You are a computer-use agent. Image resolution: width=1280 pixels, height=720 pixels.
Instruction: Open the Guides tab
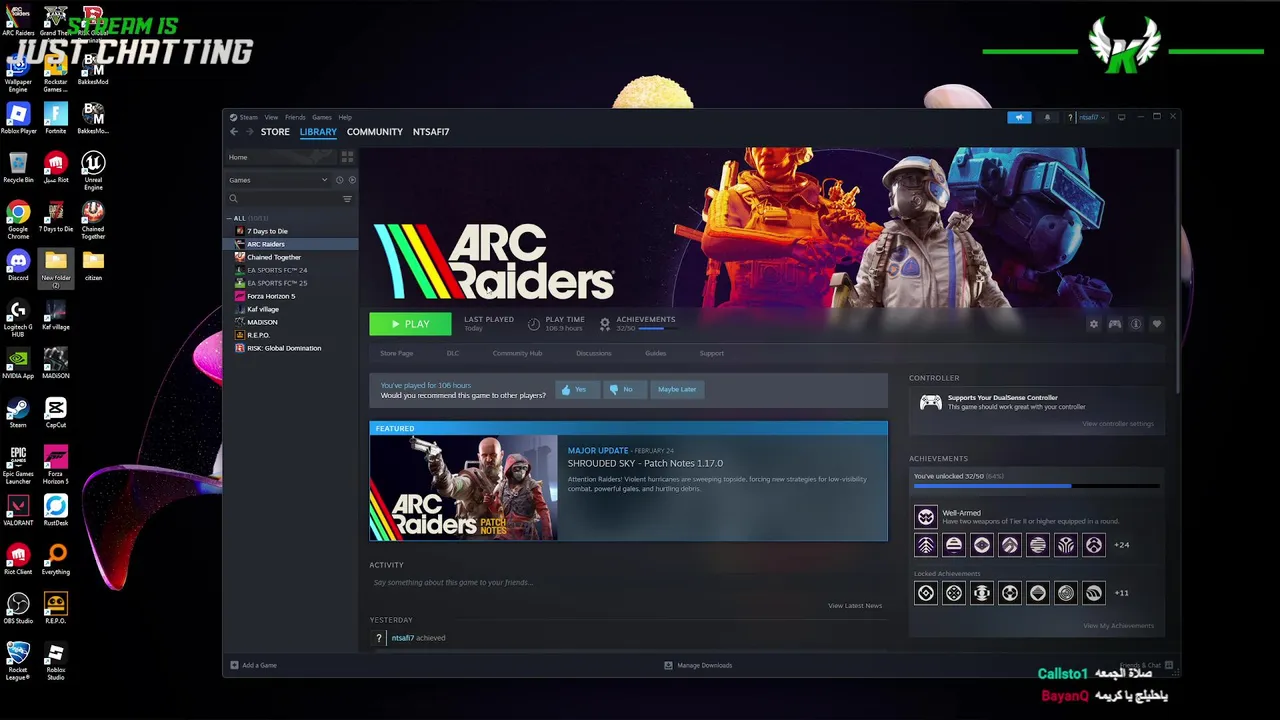pos(656,353)
